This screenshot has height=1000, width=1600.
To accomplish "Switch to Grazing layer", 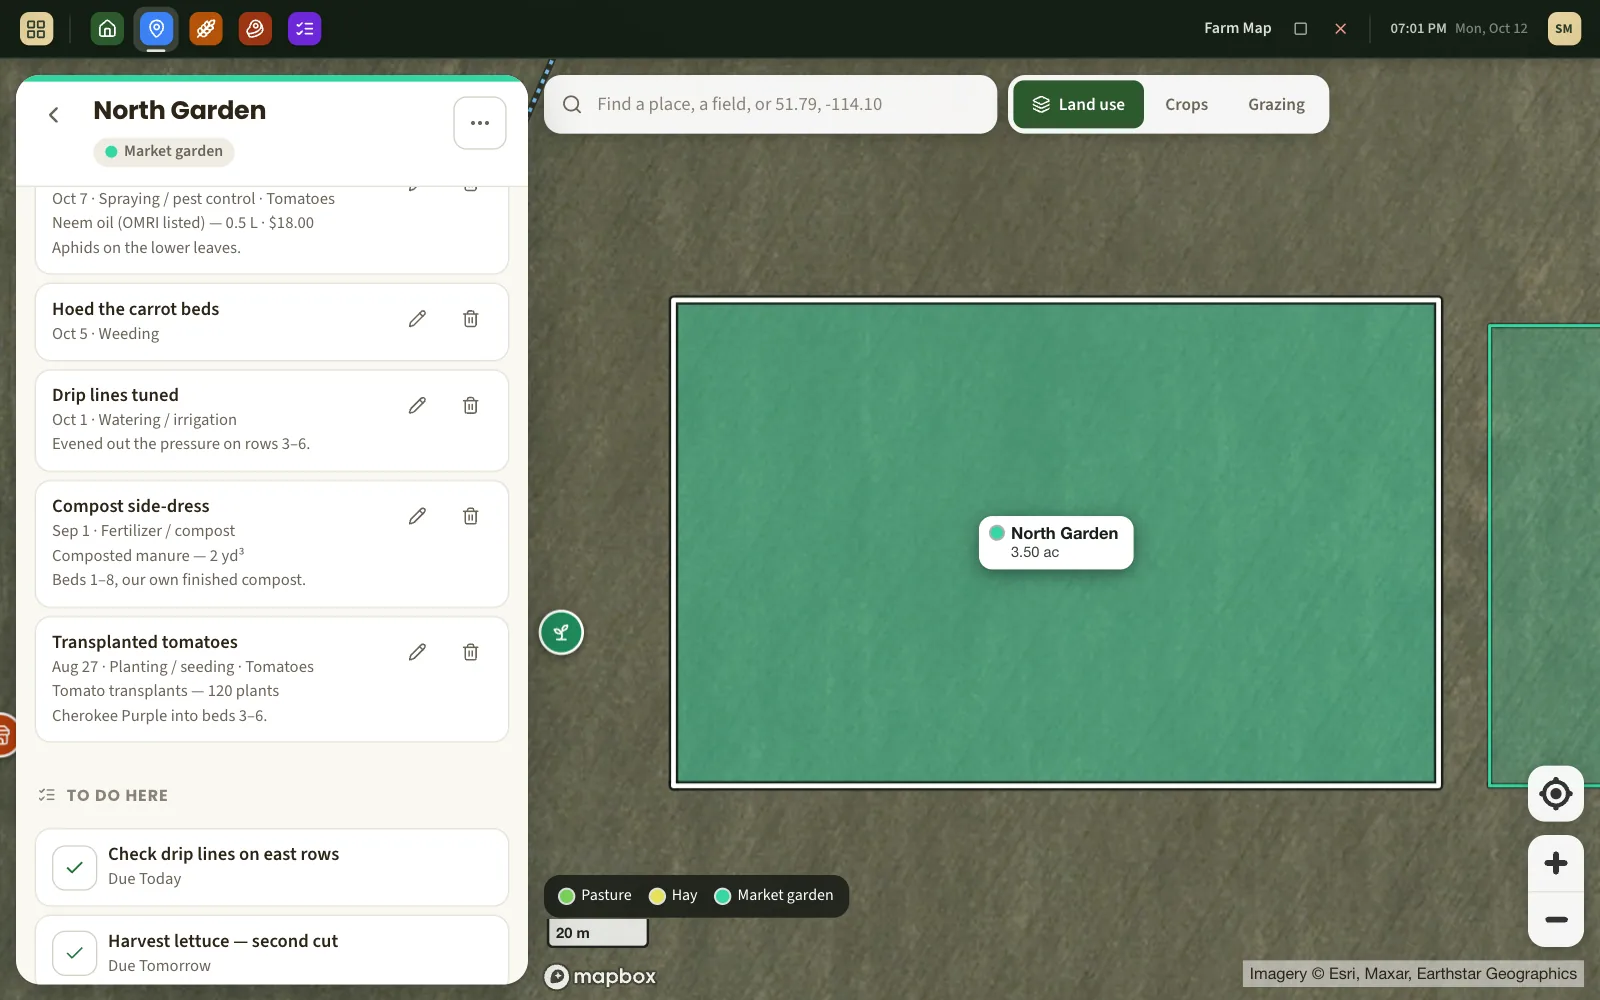I will point(1276,105).
